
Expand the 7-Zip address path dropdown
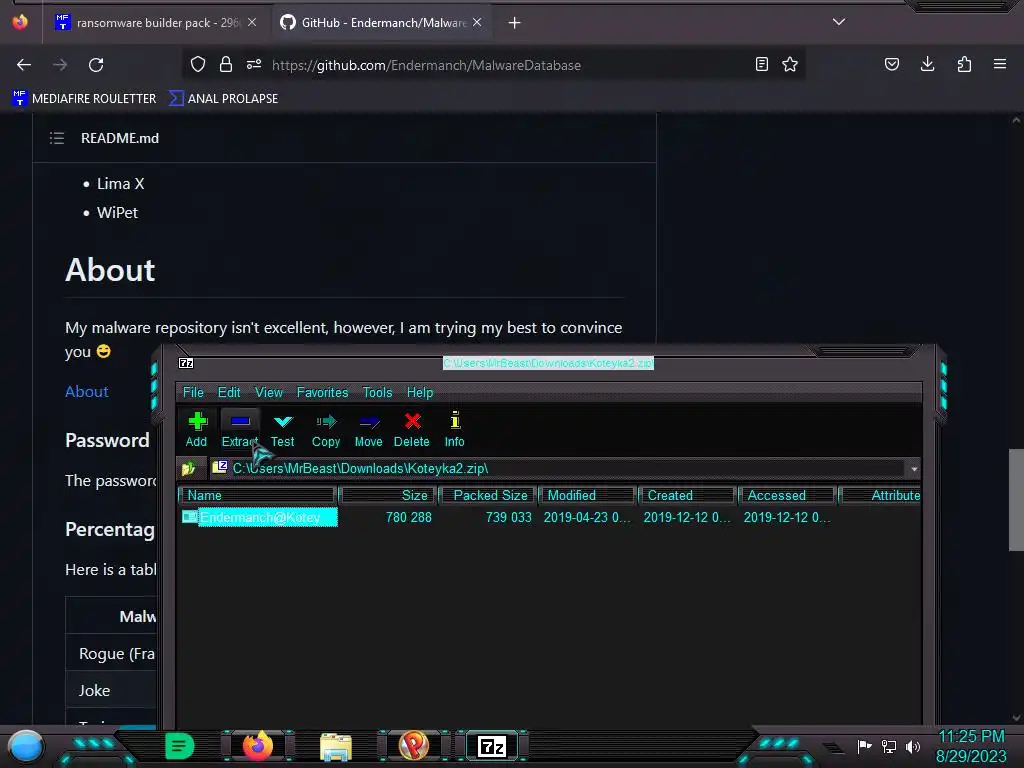(914, 469)
